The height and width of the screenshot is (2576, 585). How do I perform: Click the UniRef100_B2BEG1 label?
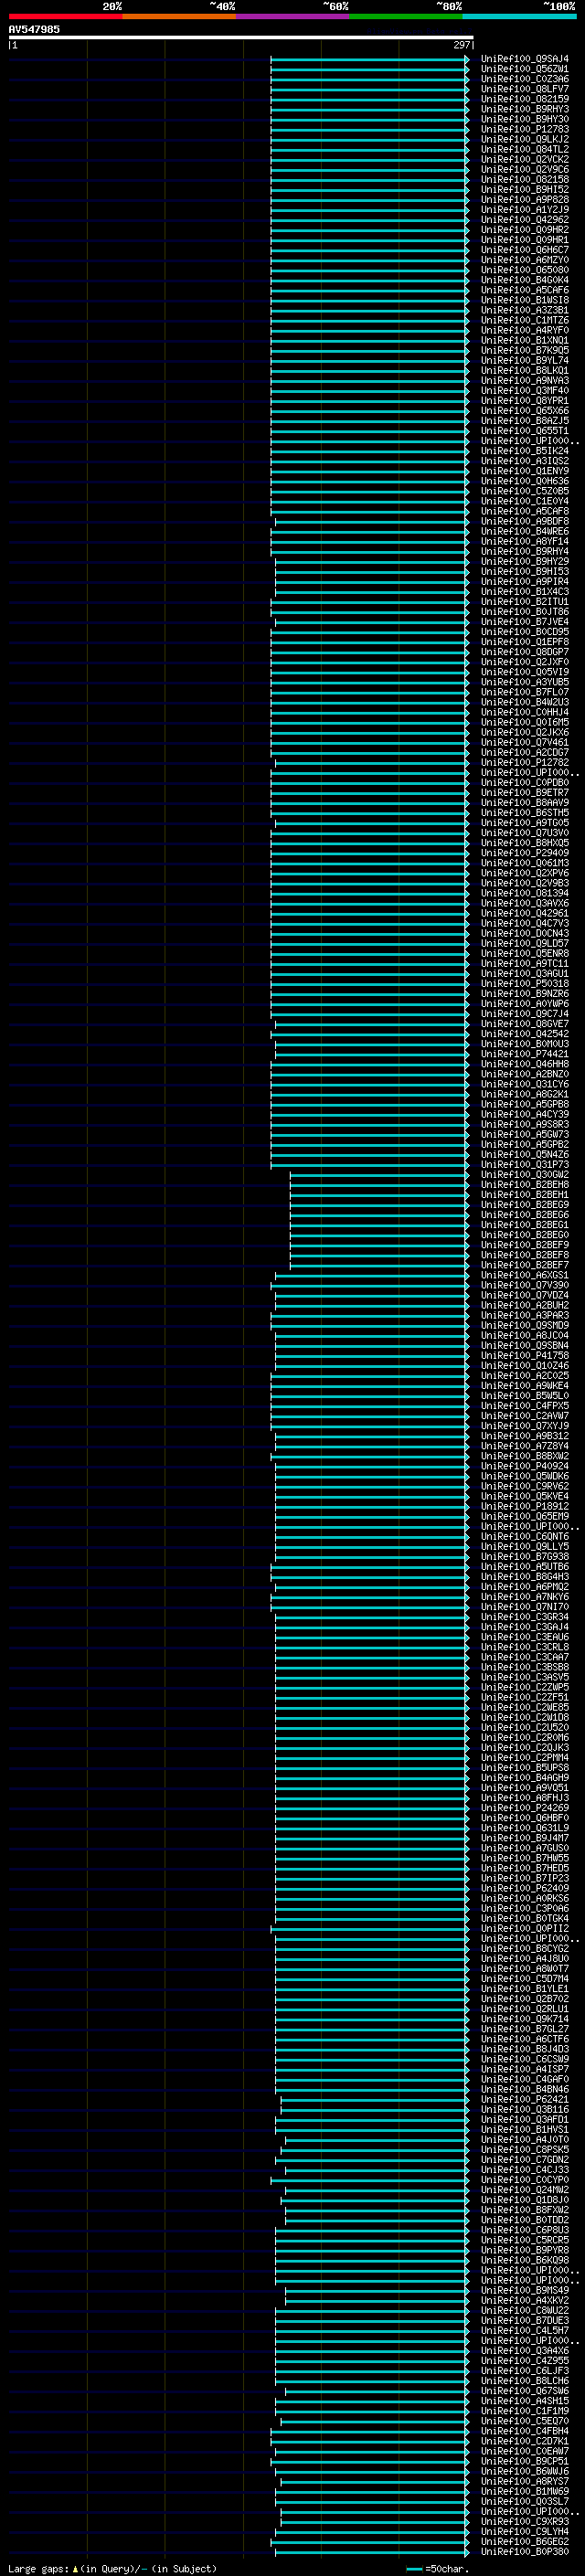(524, 1225)
